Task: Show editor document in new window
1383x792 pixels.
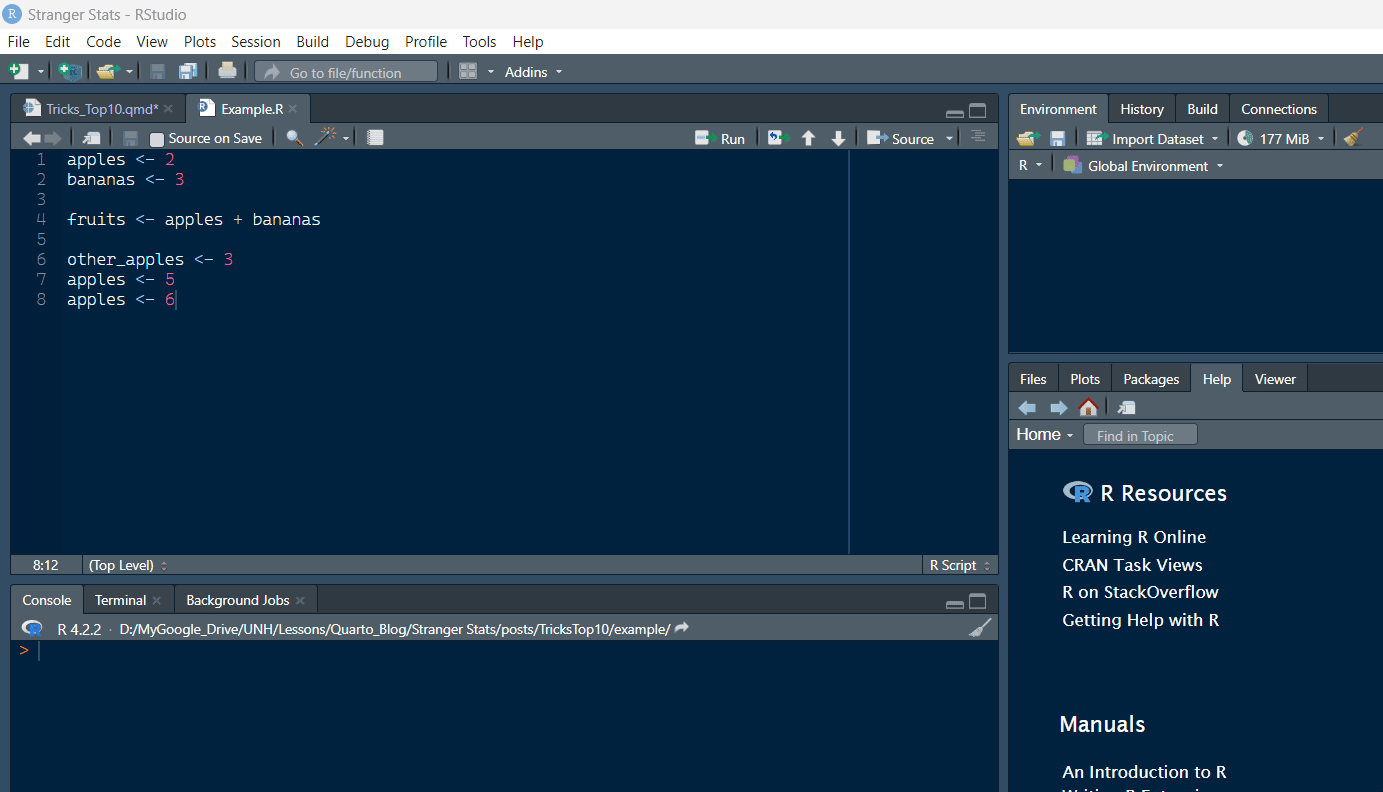Action: (x=91, y=139)
